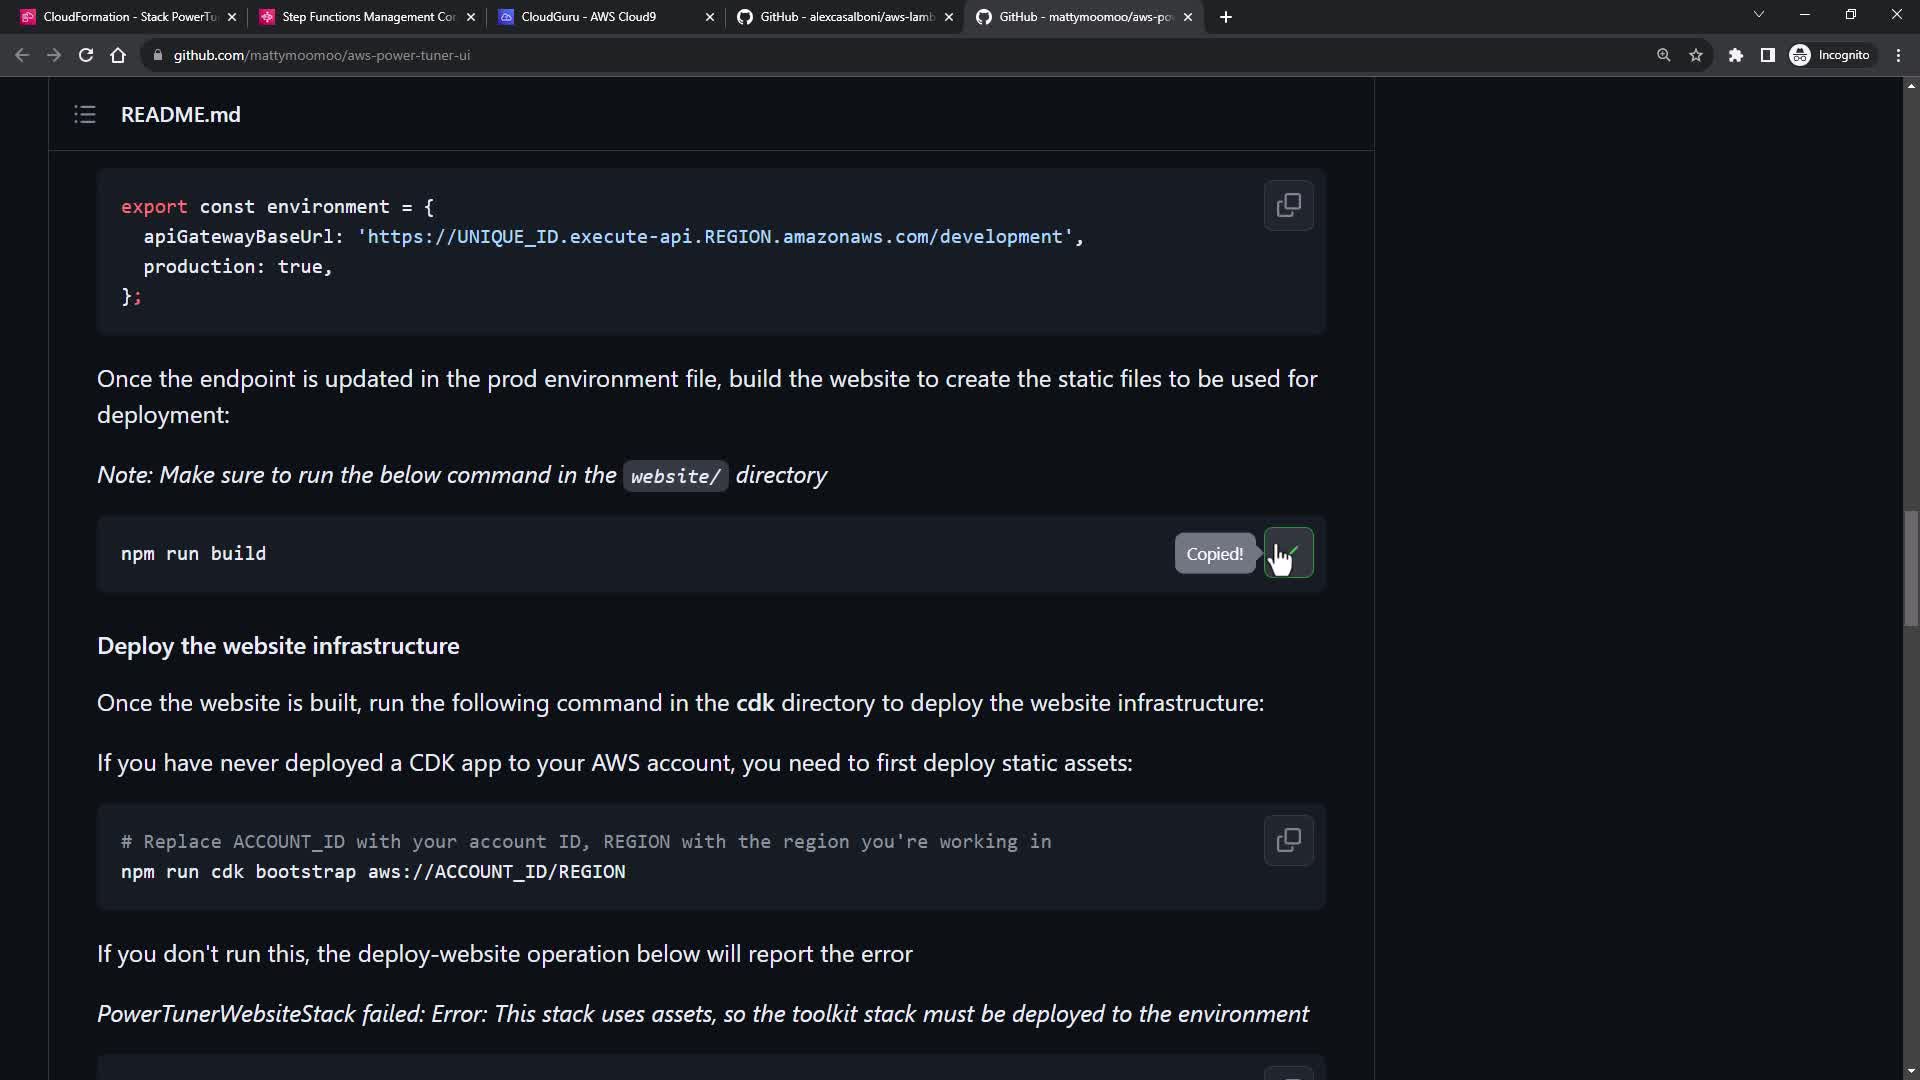Copy the cdk bootstrap command block

tap(1288, 841)
